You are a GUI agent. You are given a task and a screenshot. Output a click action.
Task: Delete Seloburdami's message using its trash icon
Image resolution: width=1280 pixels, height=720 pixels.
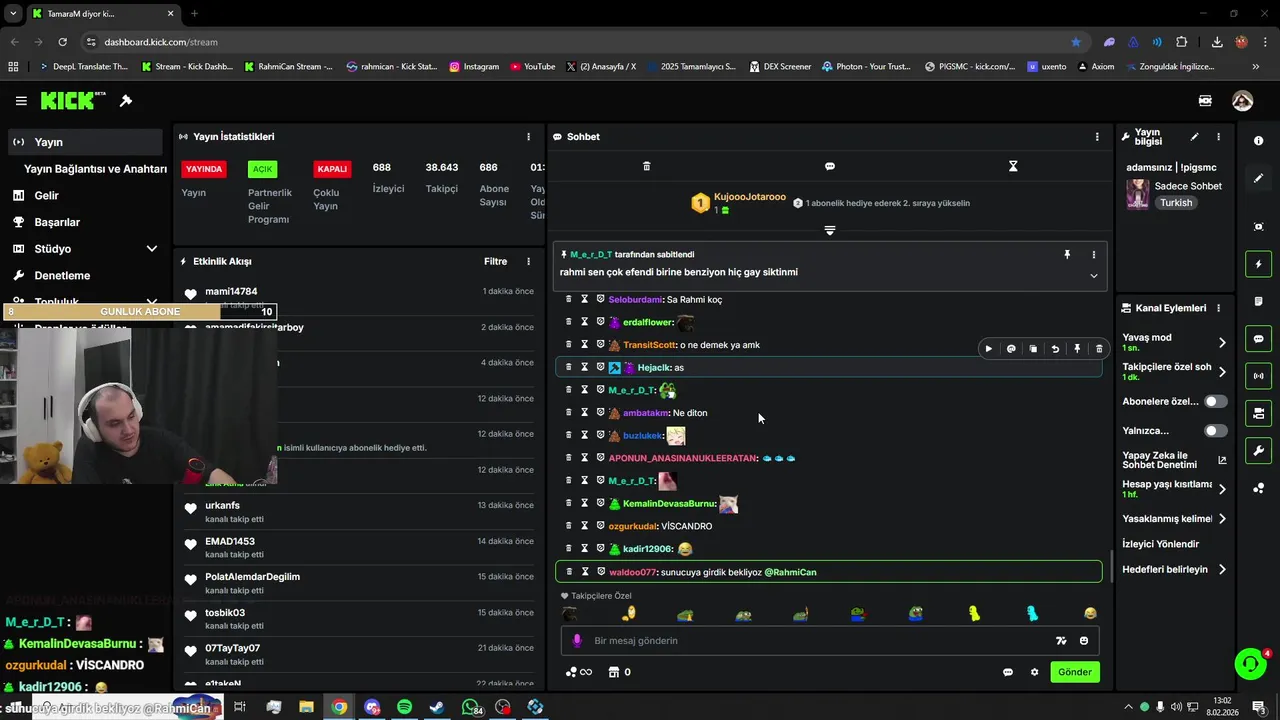tap(569, 299)
